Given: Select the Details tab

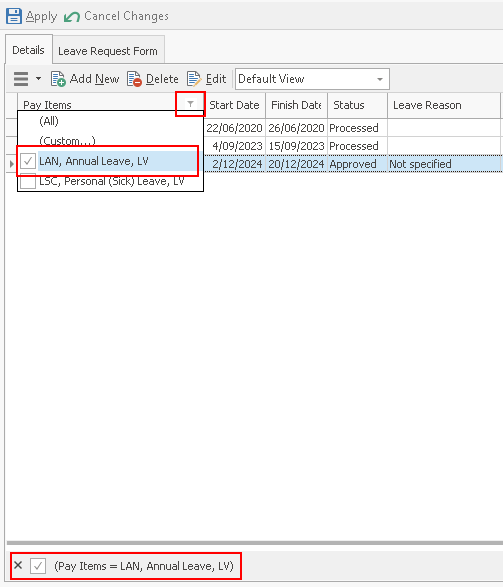Looking at the screenshot, I should point(28,50).
